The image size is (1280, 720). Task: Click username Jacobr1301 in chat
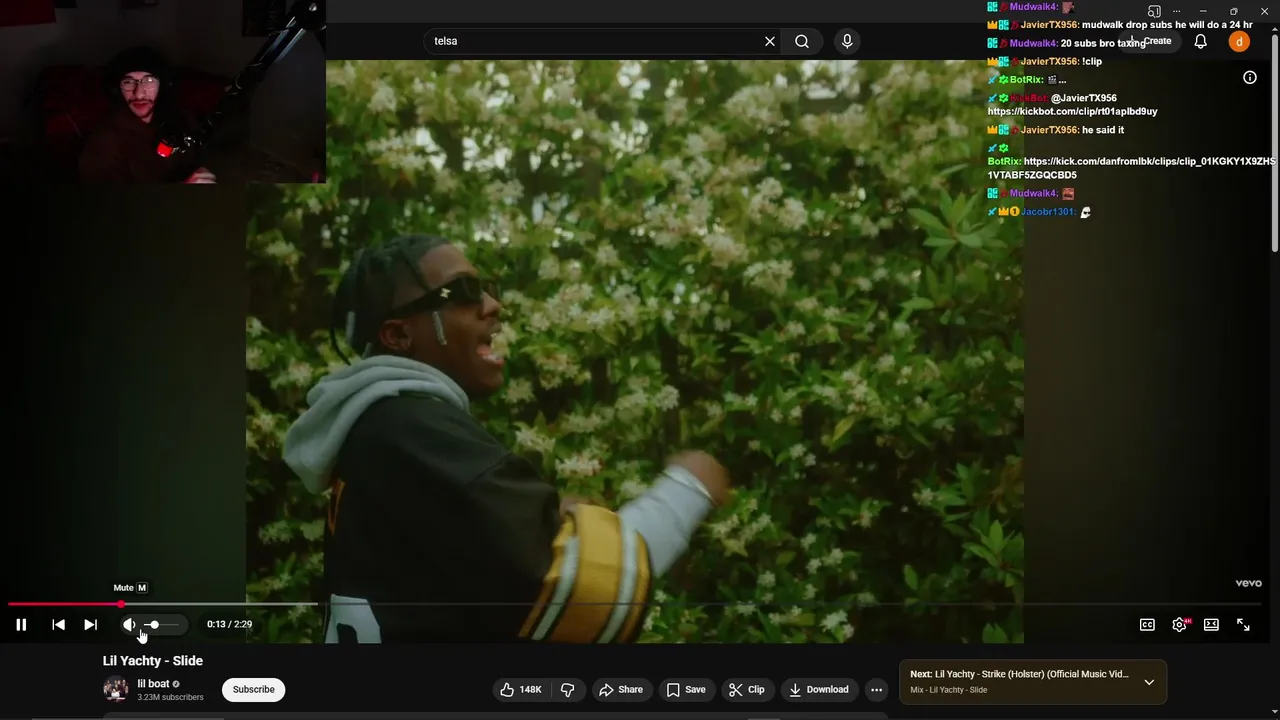coord(1048,212)
